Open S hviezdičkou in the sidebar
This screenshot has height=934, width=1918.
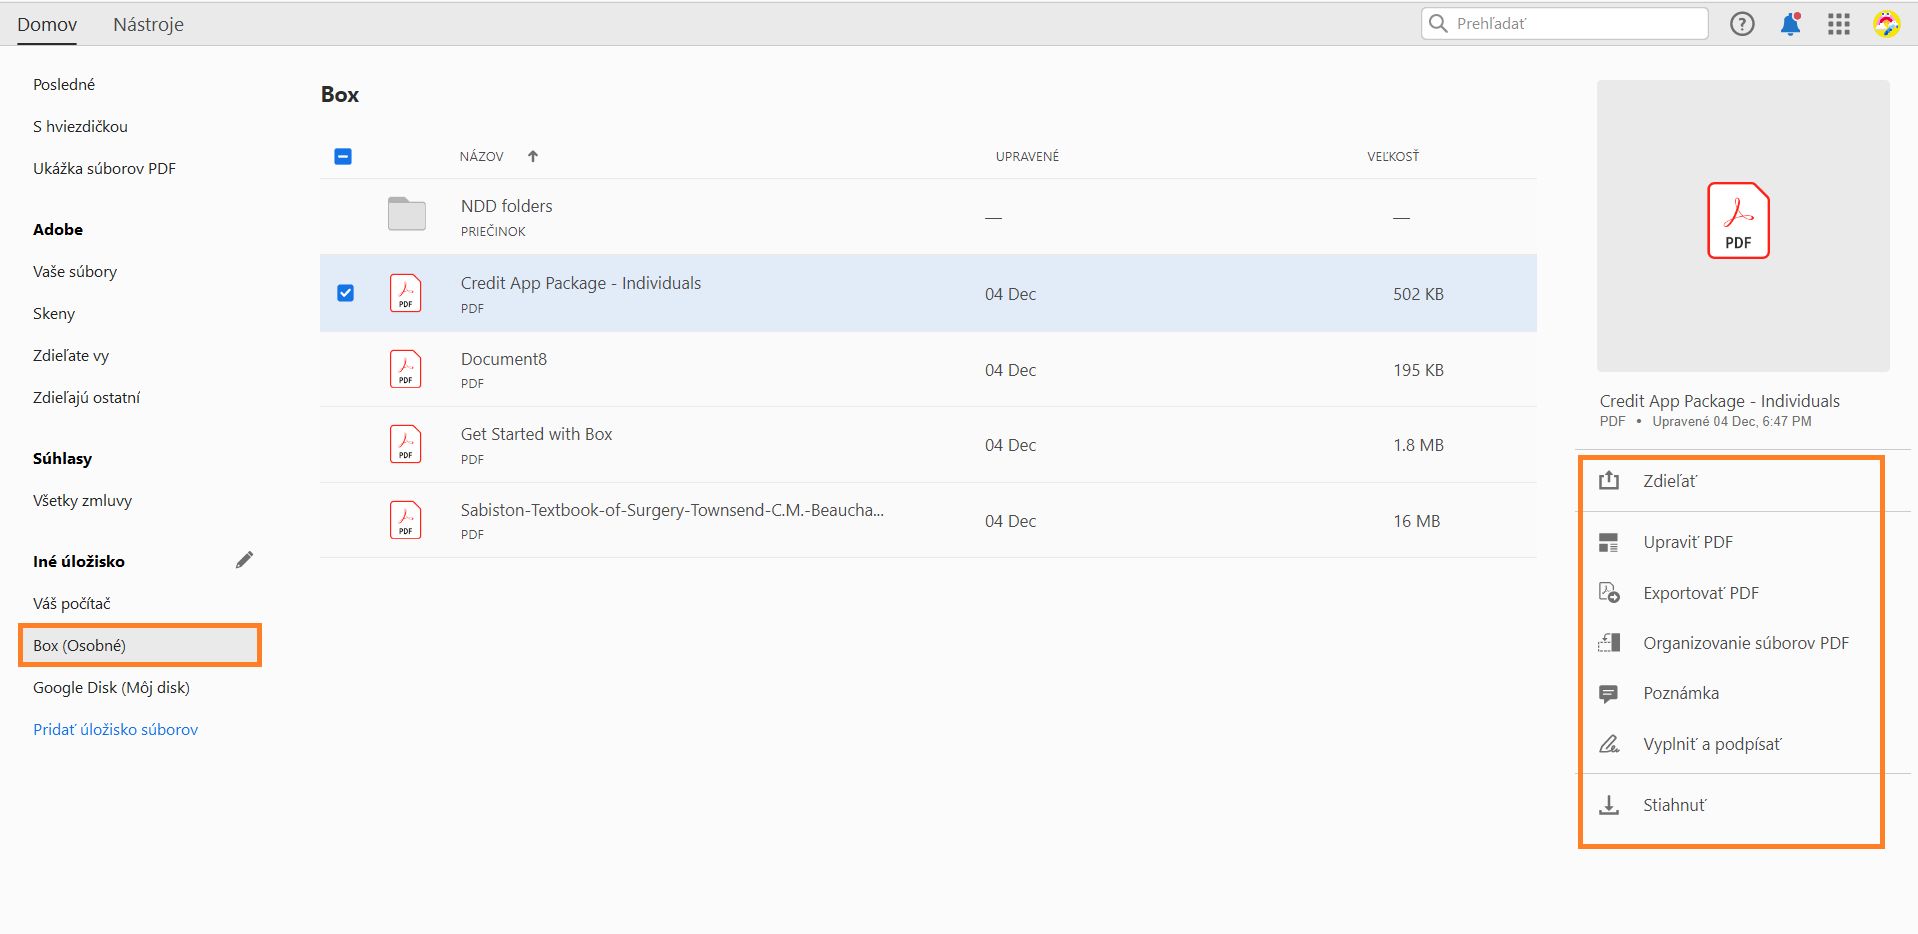80,126
